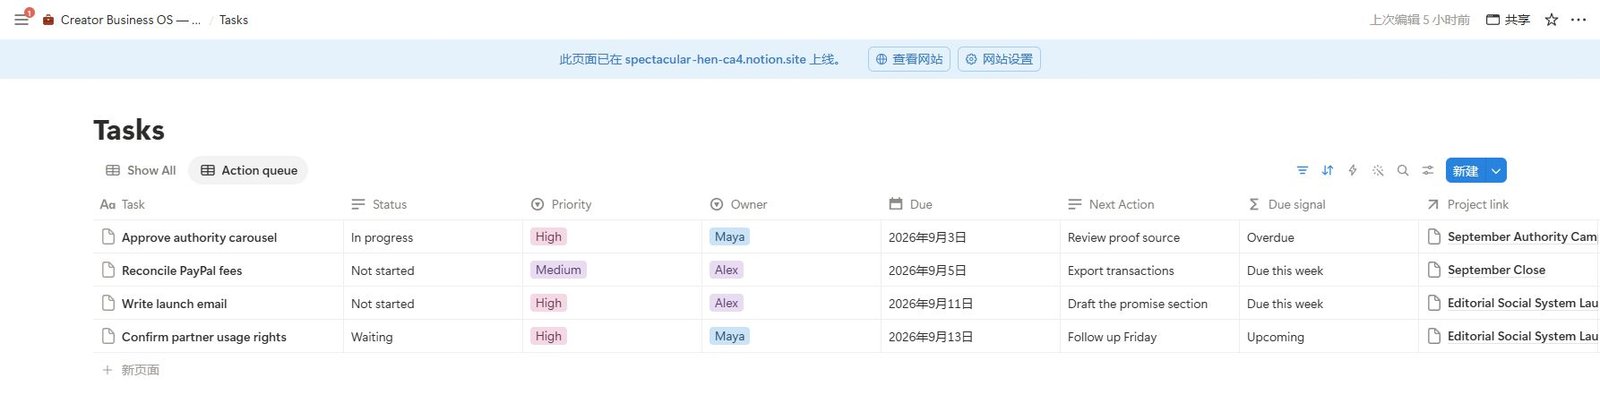Open the sort icon in toolbar
The image size is (1600, 412).
click(1327, 171)
